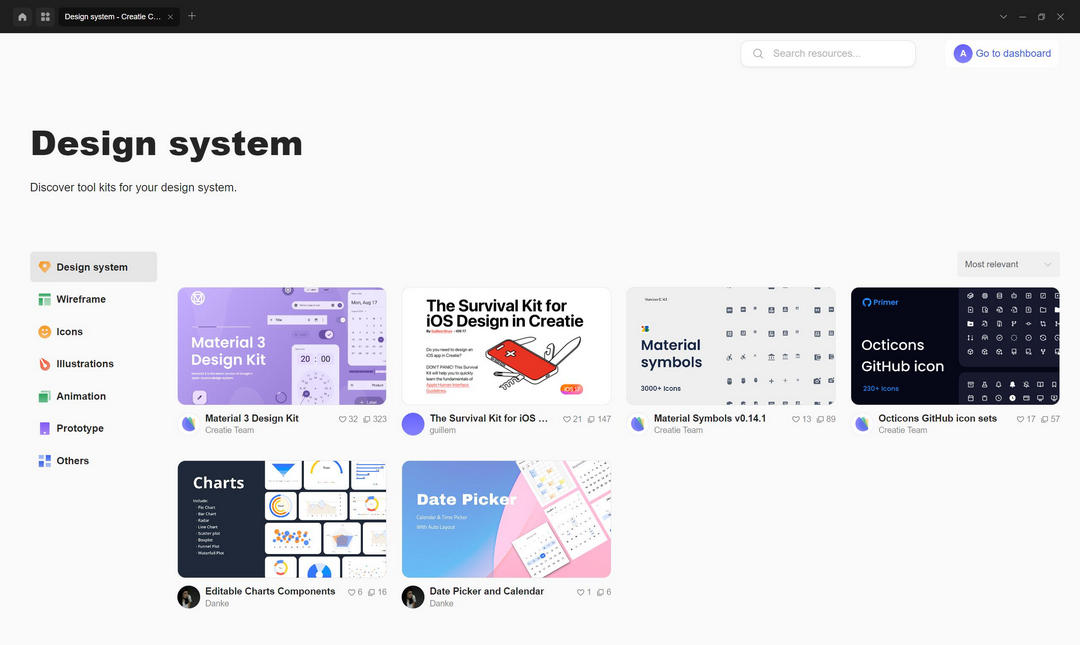The image size is (1080, 645).
Task: Open the Prototype category icon
Action: point(44,428)
